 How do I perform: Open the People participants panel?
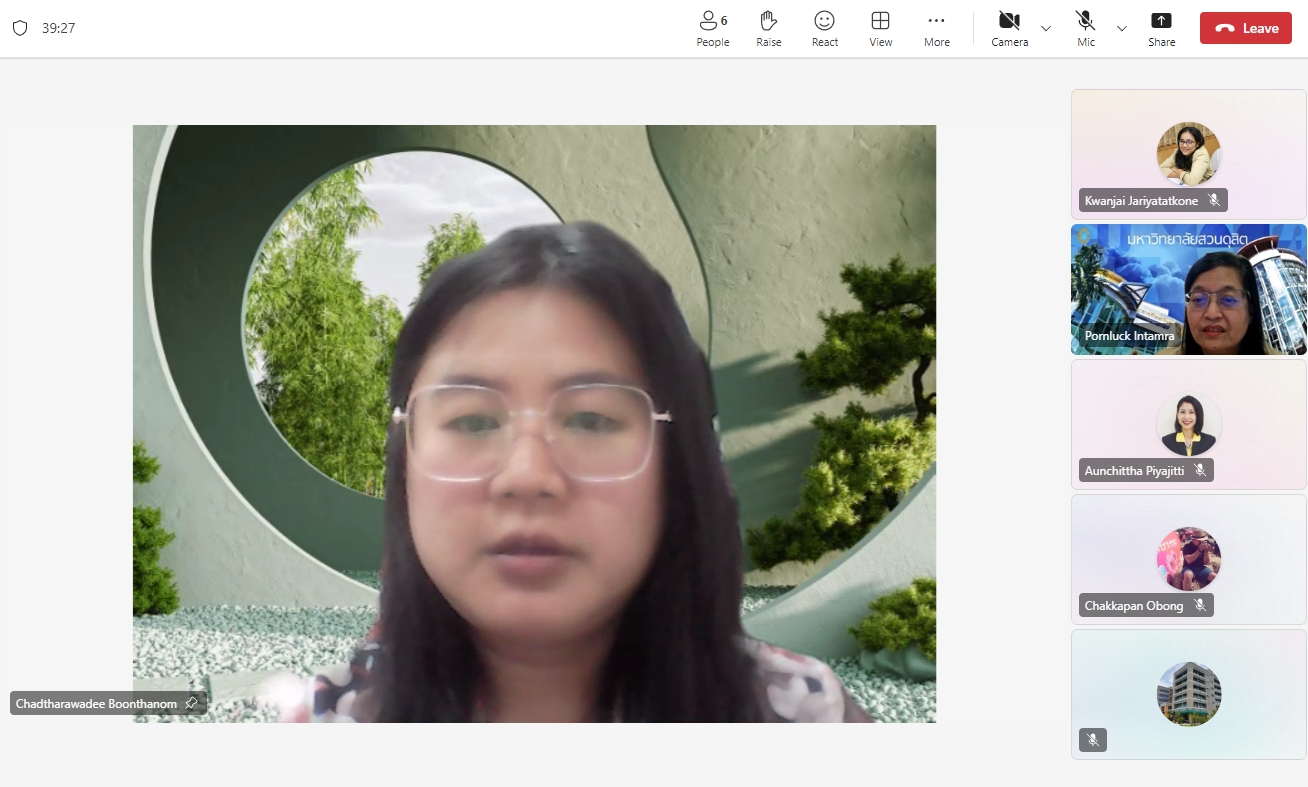712,28
